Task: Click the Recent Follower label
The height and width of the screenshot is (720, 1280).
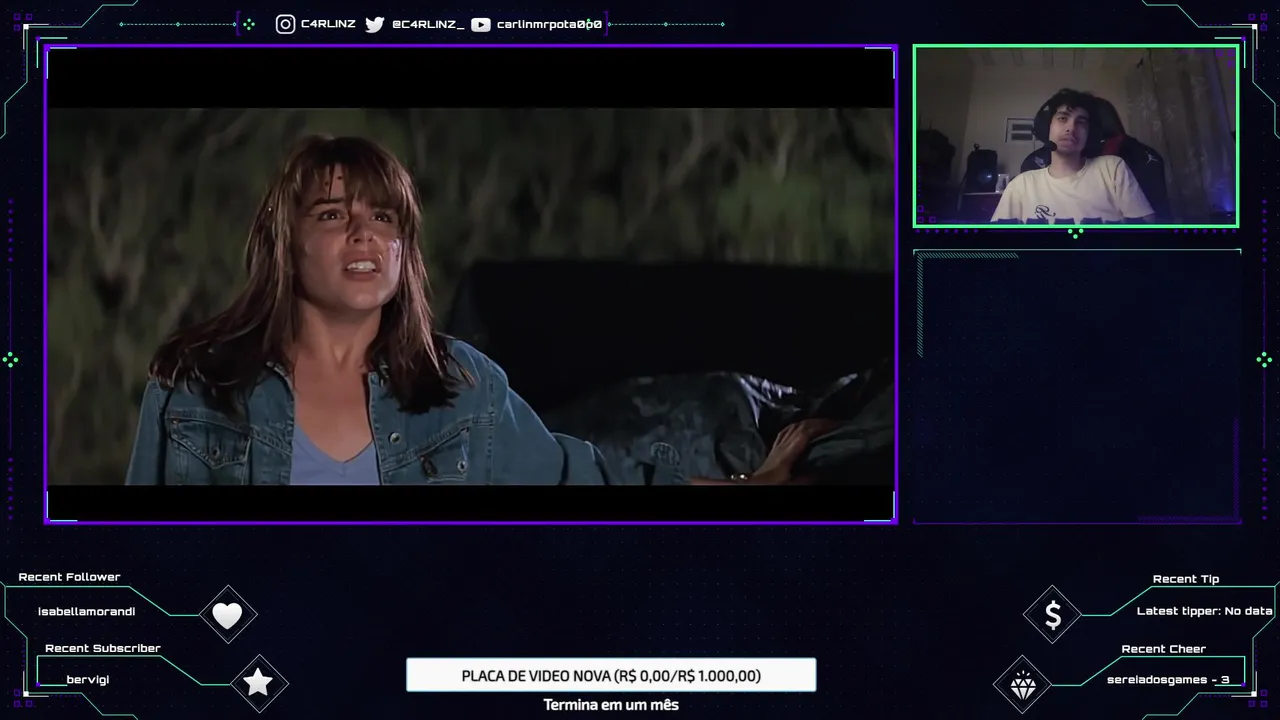Action: pyautogui.click(x=69, y=577)
